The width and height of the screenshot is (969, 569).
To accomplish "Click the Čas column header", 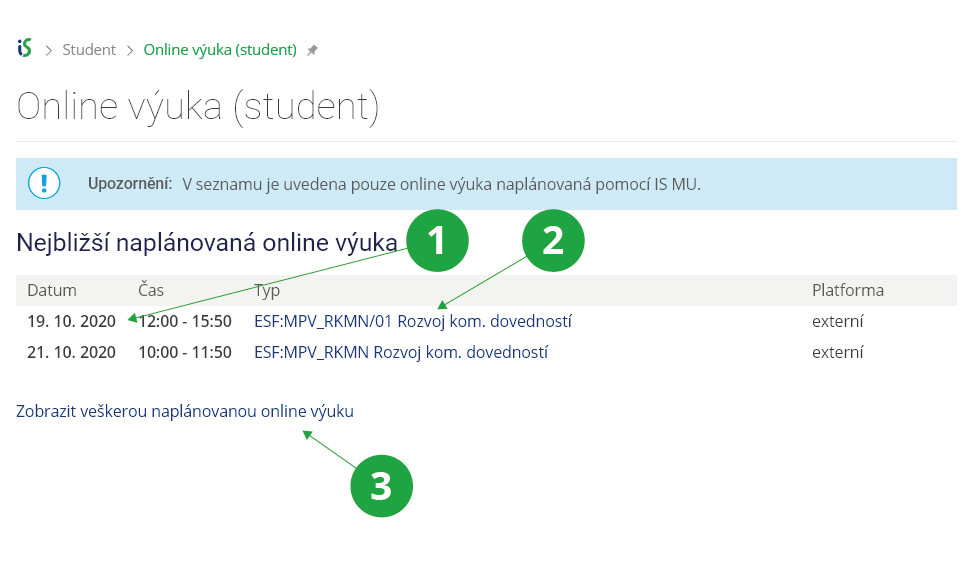I will tap(150, 290).
